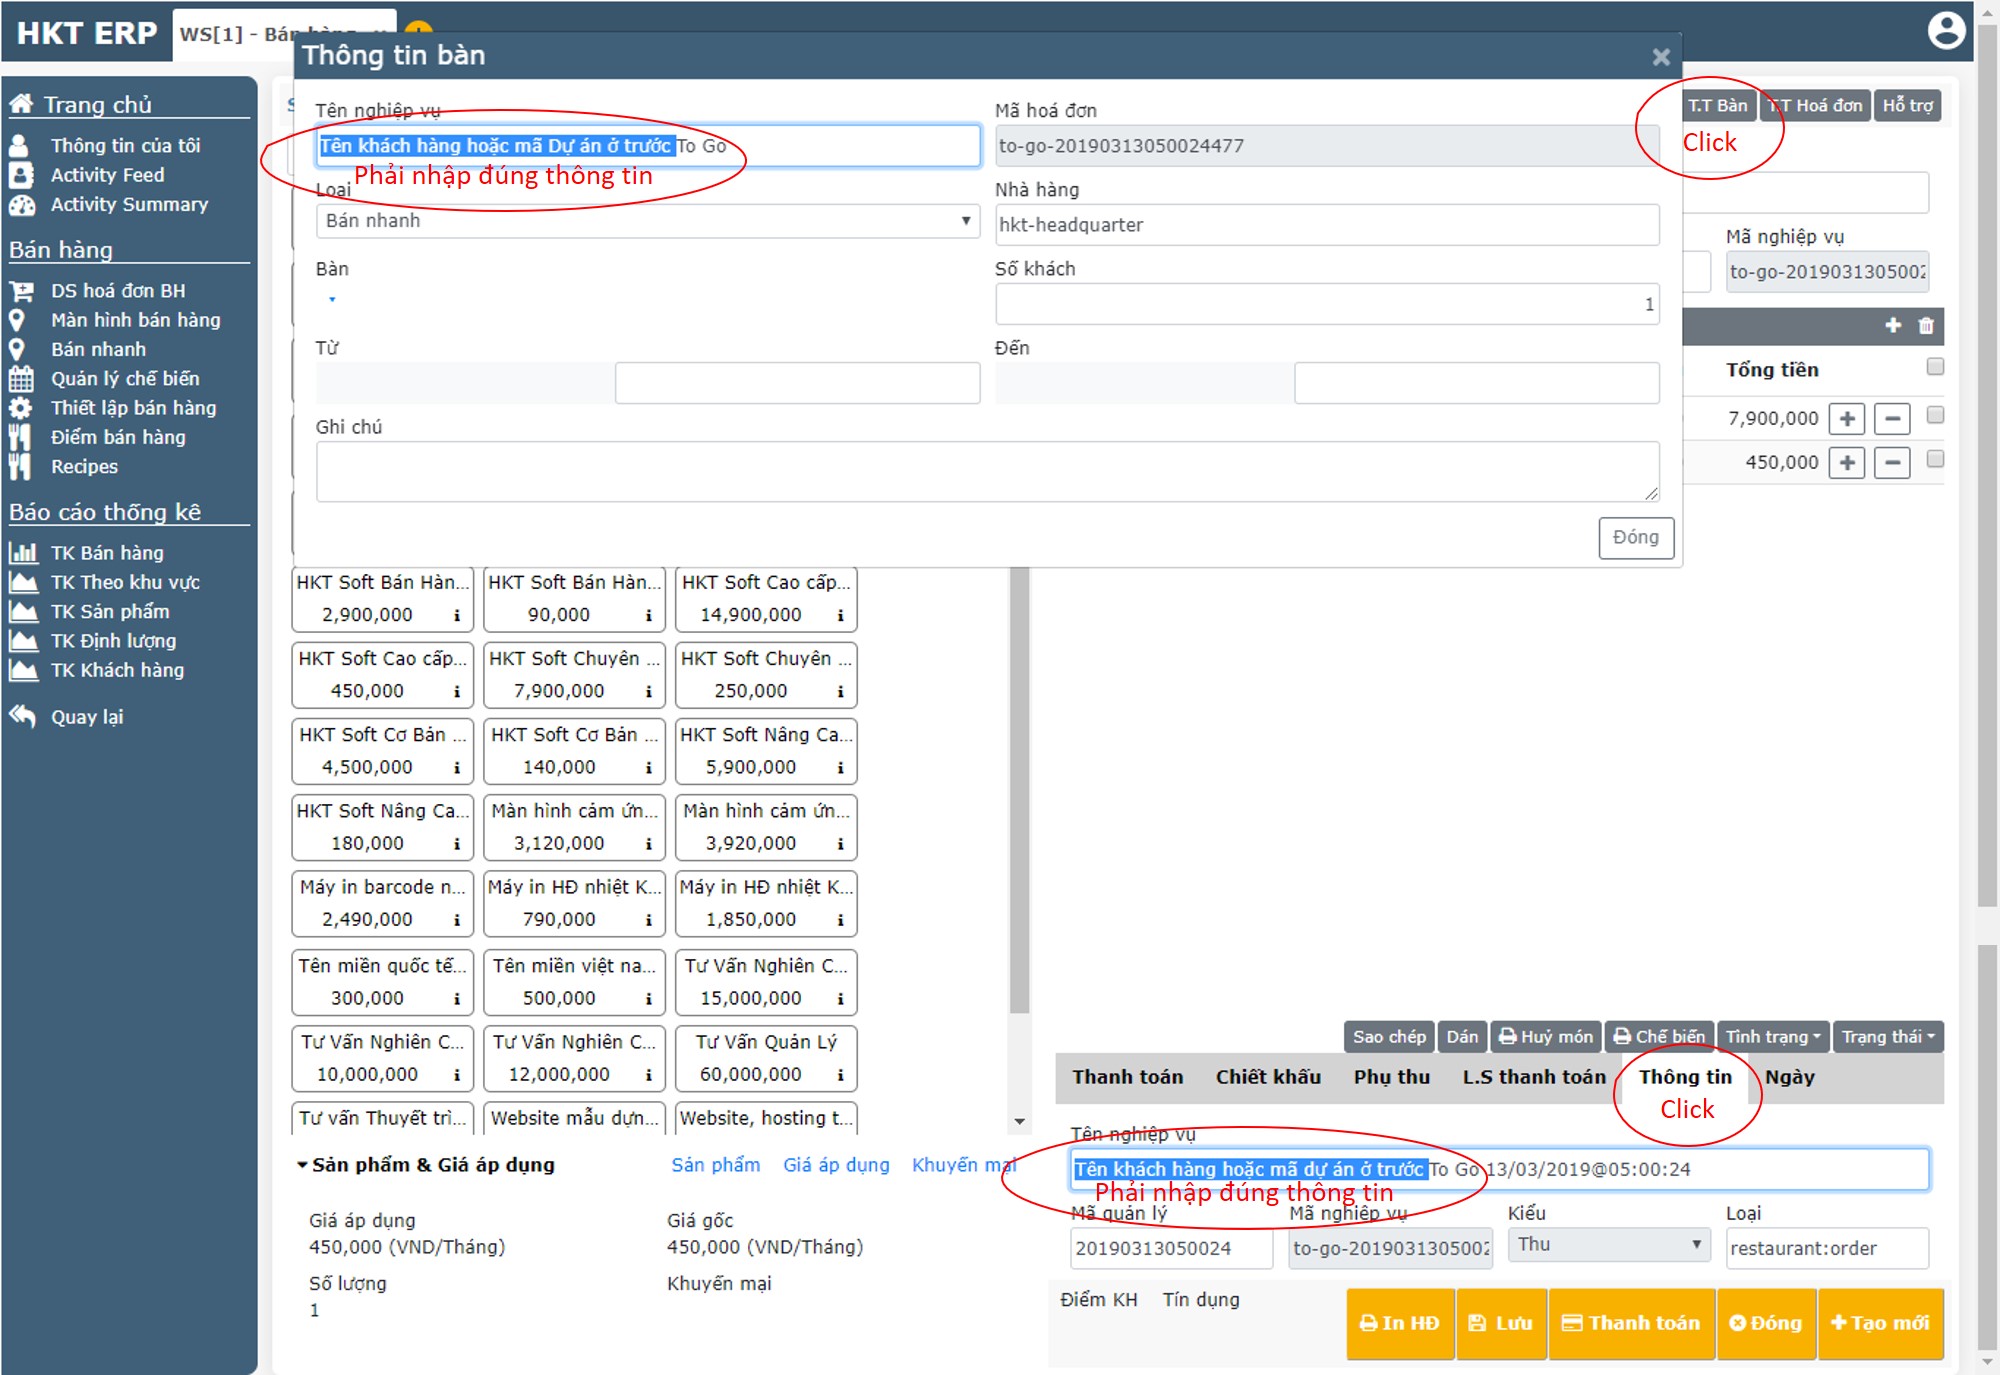
Task: Click the yellow Thanh toán button
Action: point(1631,1323)
